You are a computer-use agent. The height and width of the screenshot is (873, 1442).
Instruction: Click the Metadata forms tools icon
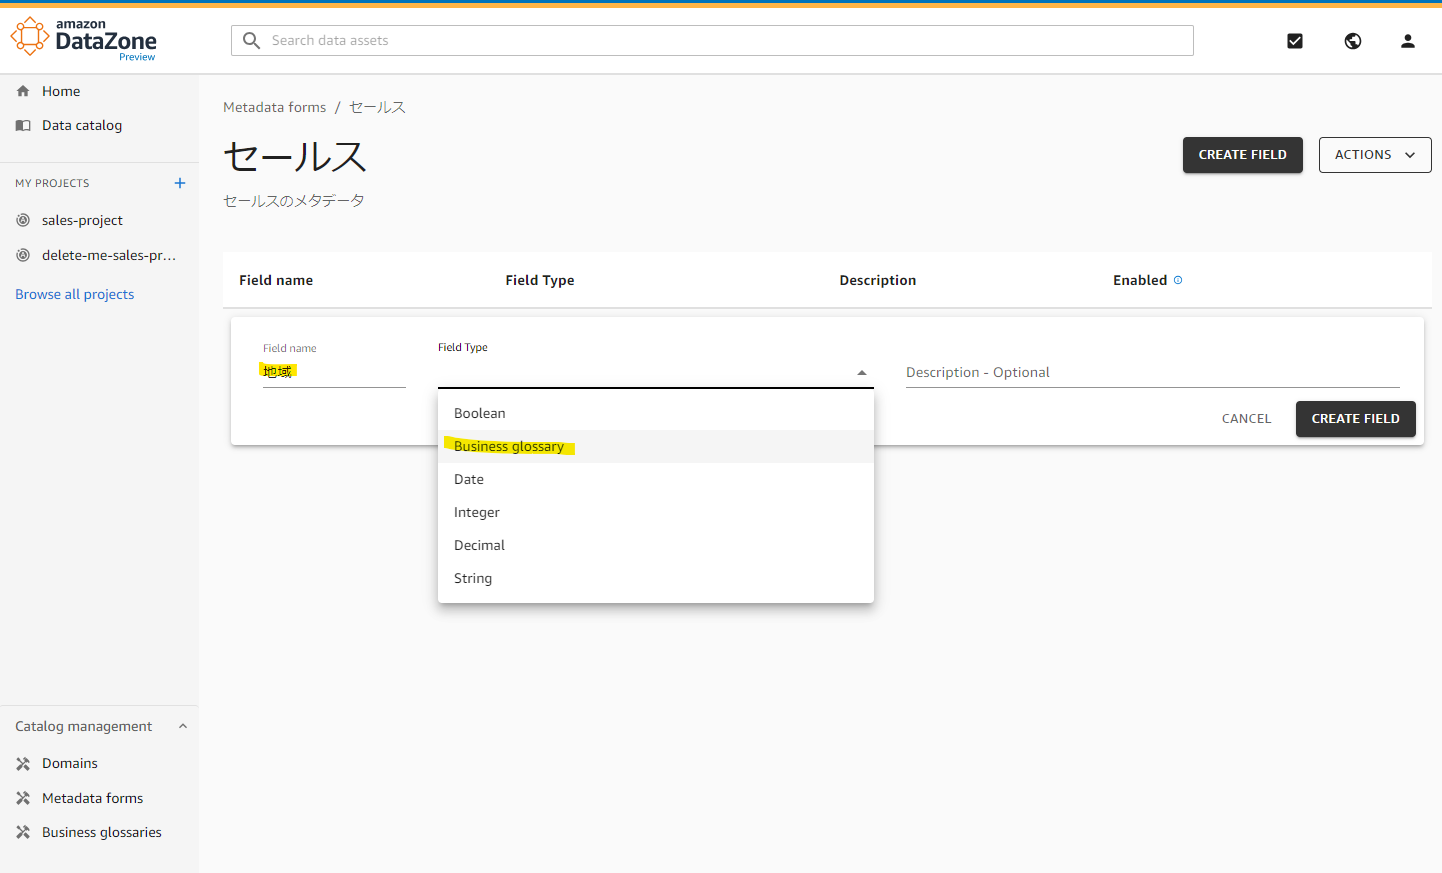click(x=23, y=798)
